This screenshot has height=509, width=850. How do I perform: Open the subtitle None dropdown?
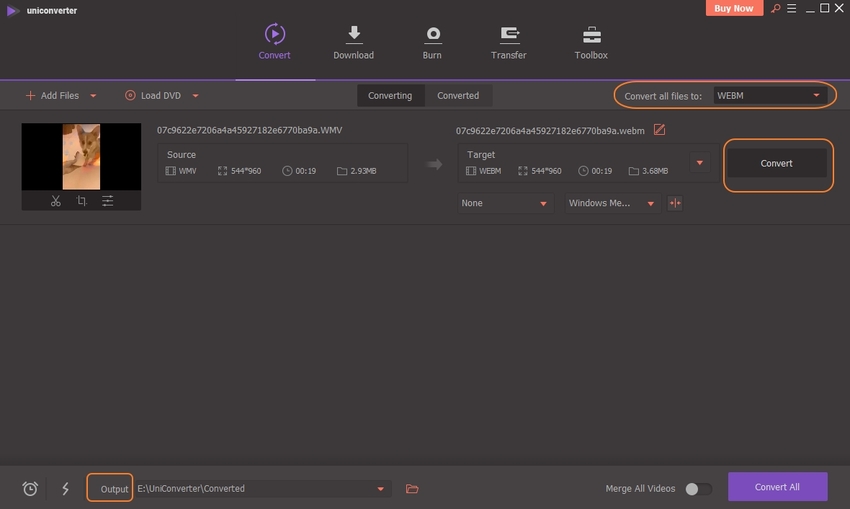504,203
